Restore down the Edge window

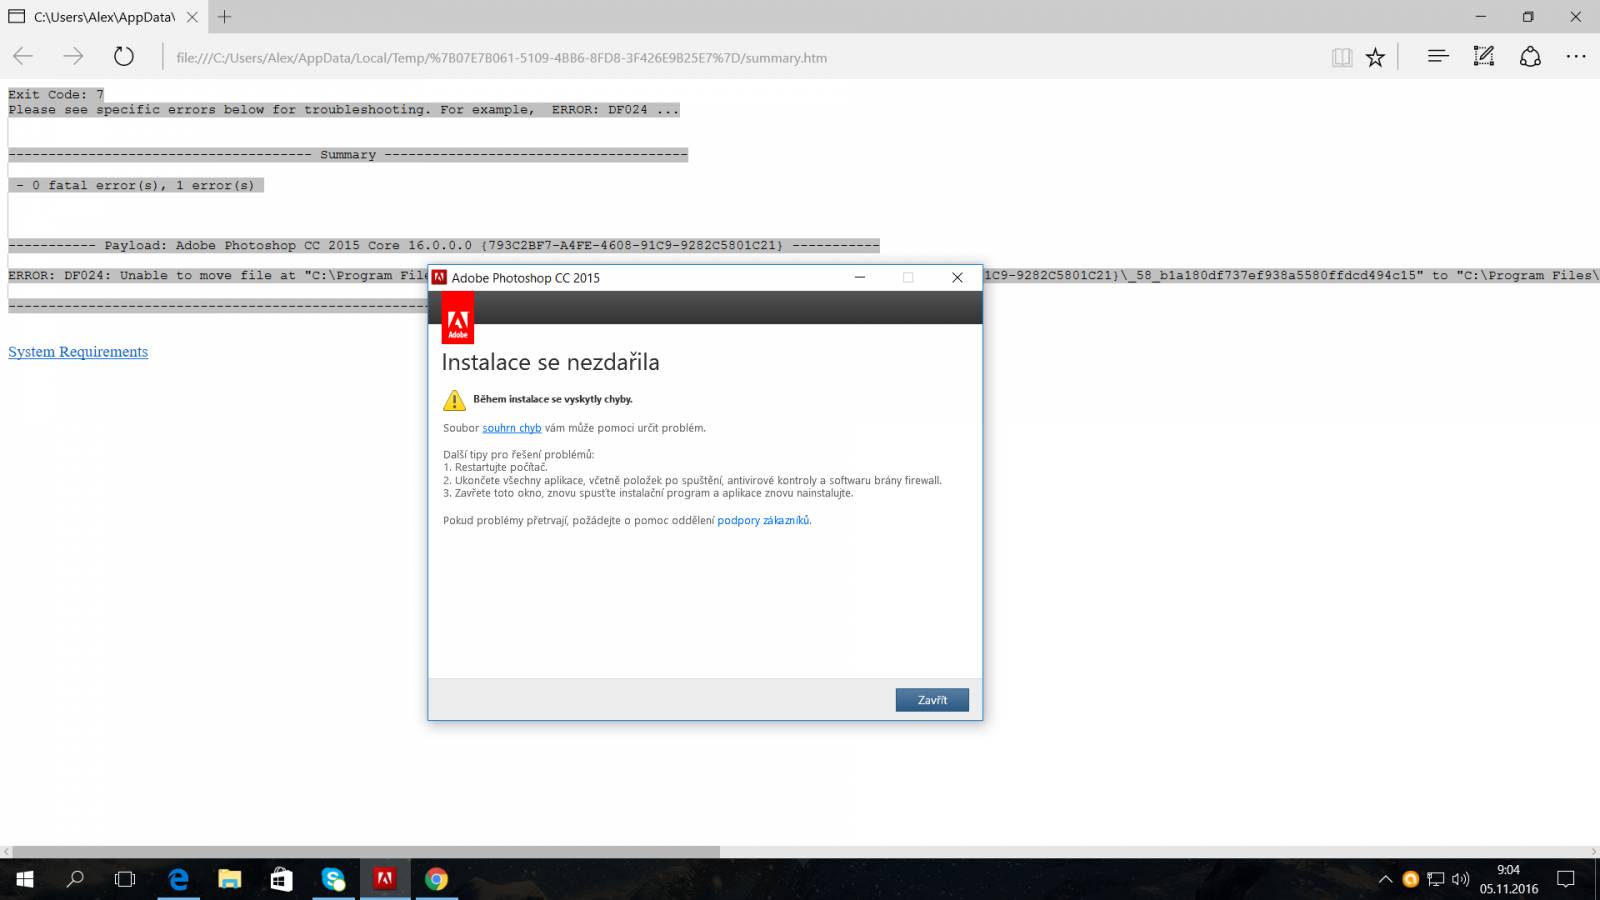point(1527,16)
